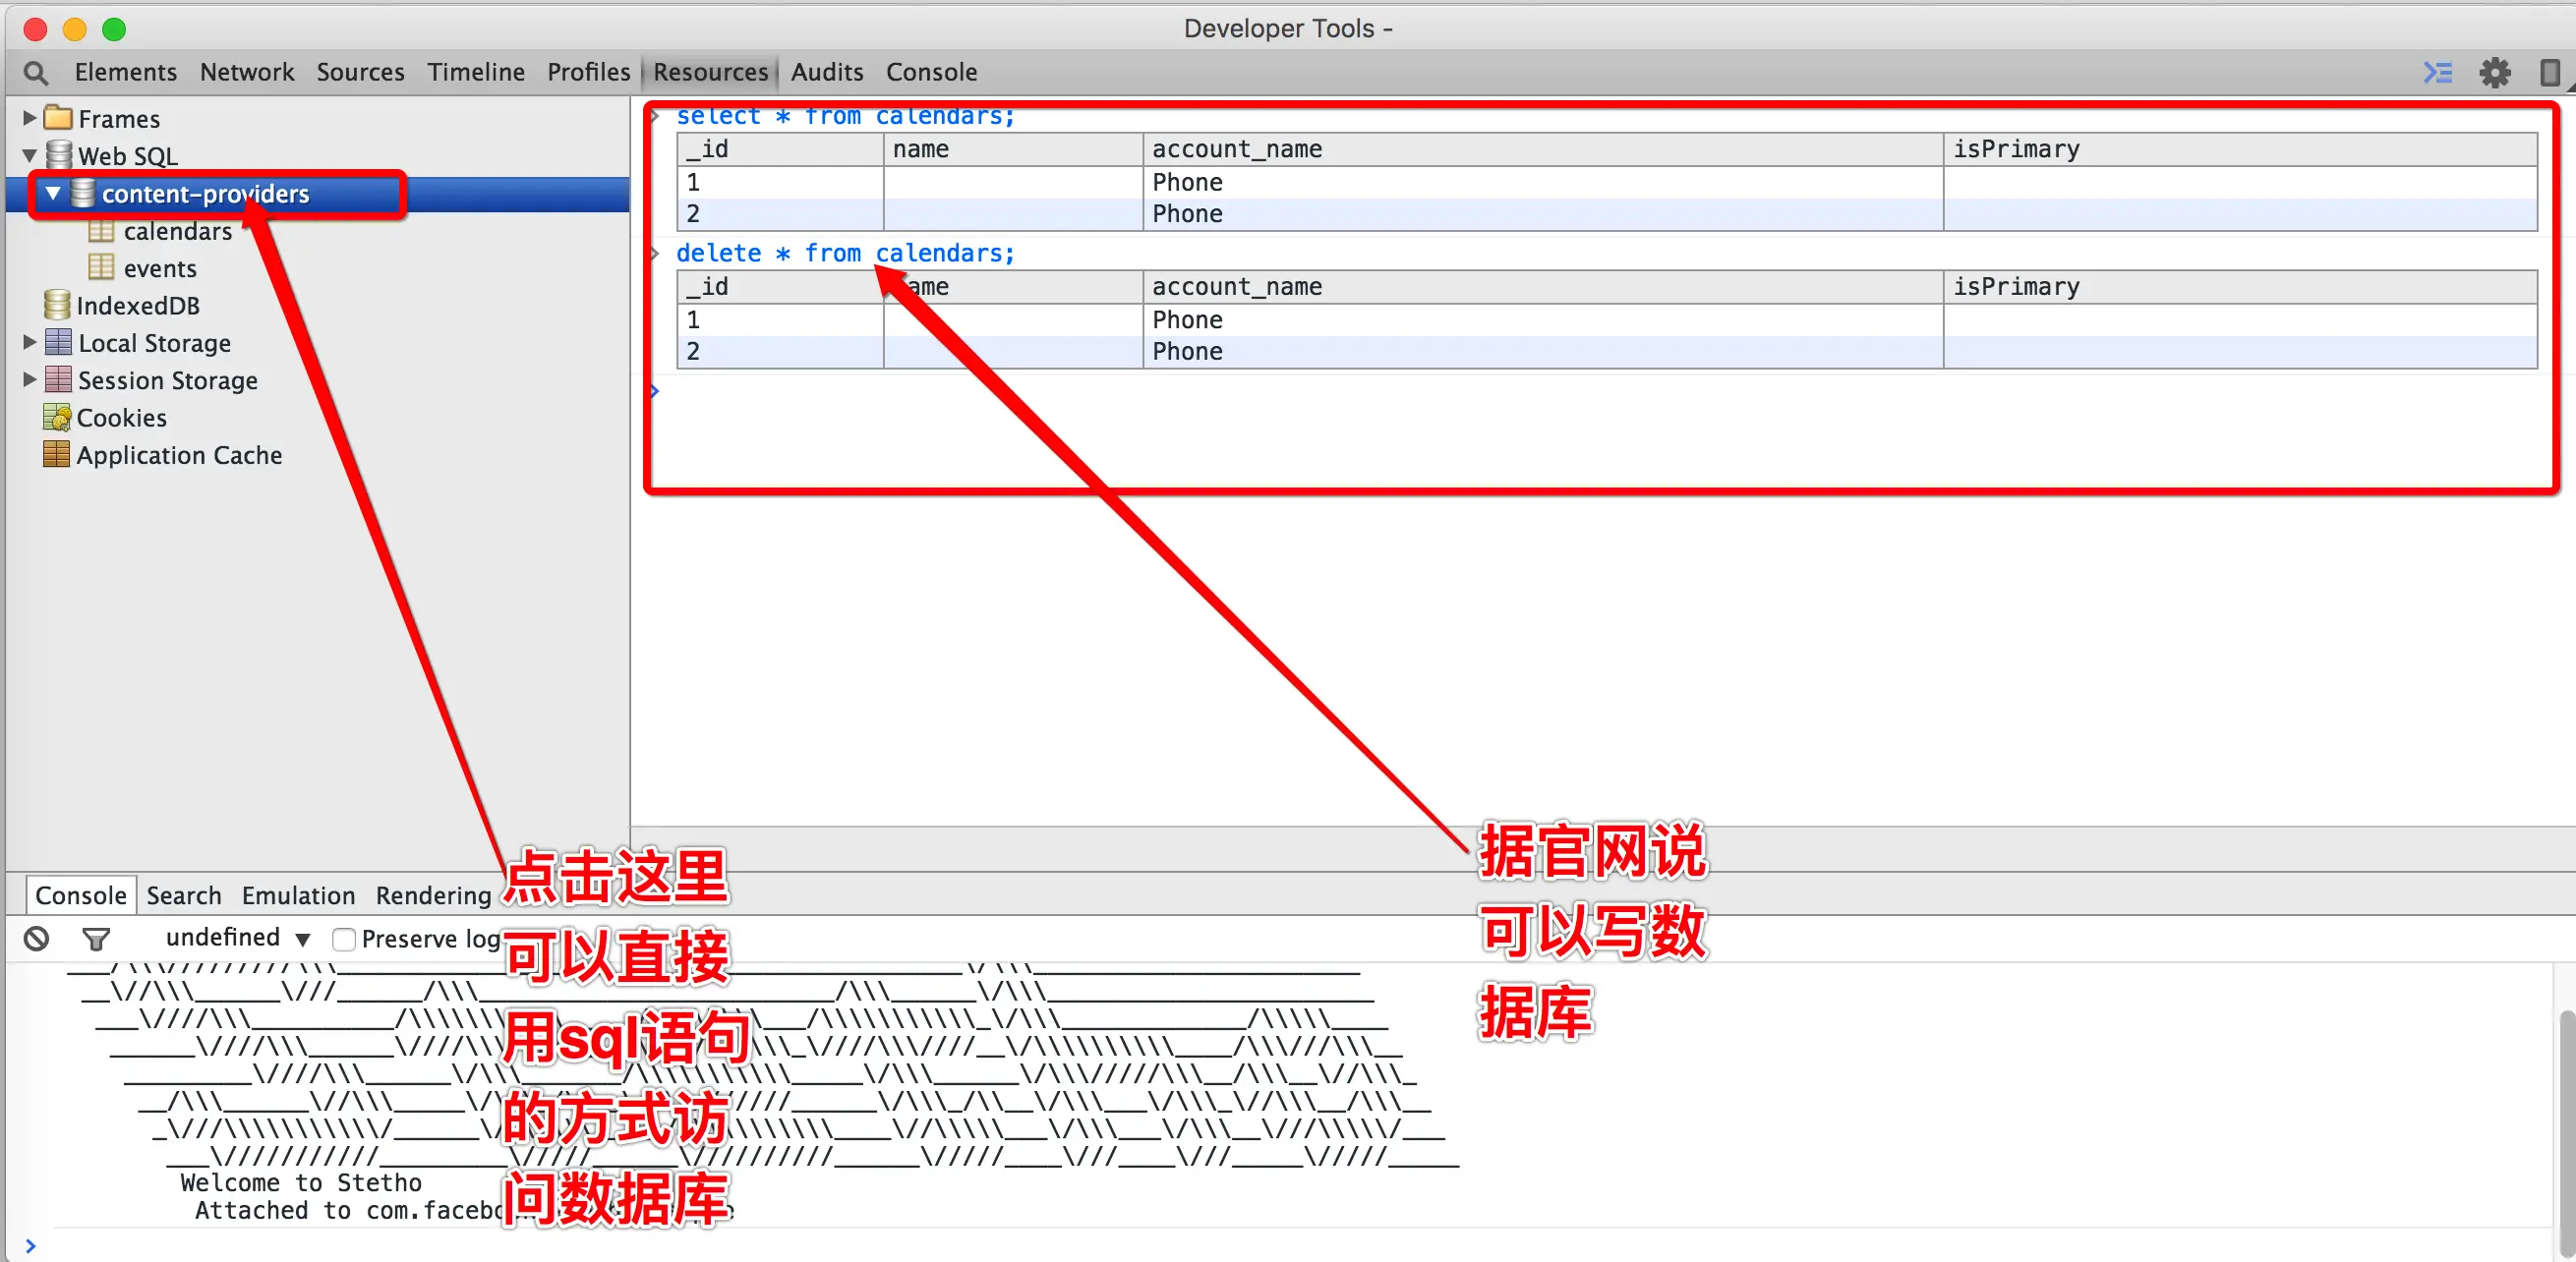Open the Emulation drawer tab
Screen dimensions: 2576x1262
[298, 895]
